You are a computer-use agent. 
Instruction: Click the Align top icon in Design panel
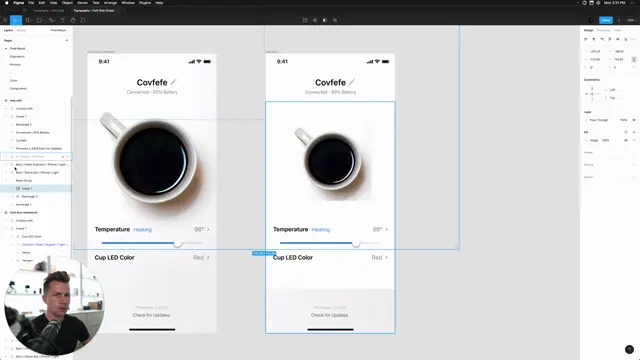click(x=610, y=39)
